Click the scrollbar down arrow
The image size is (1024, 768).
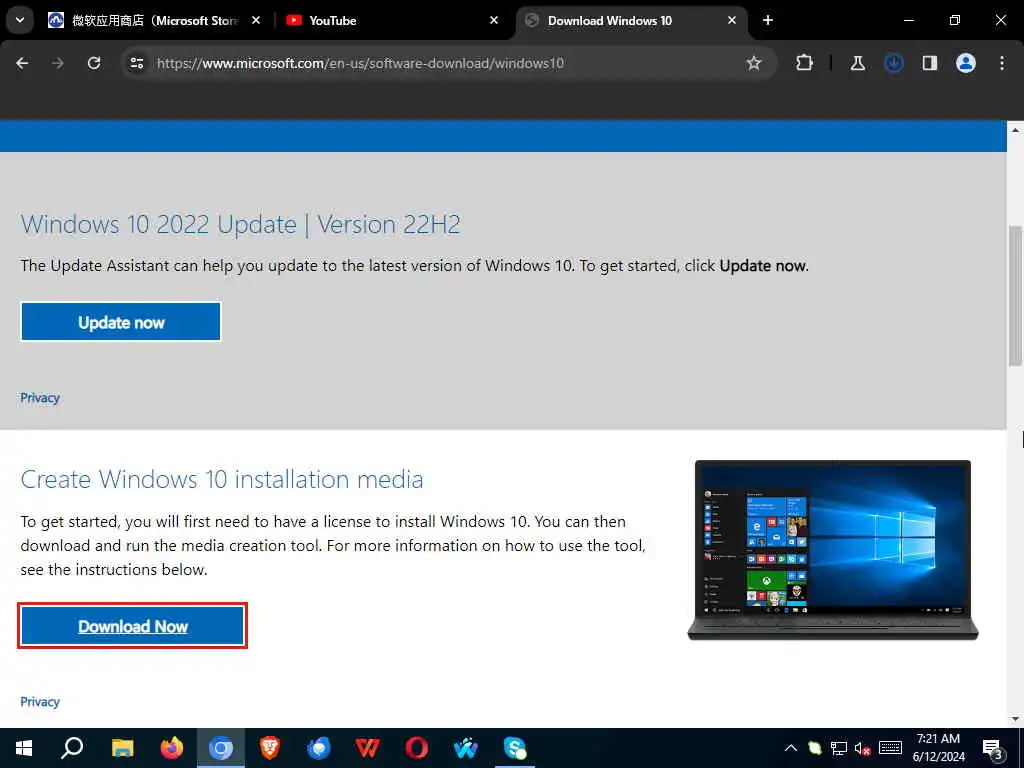coord(1015,720)
